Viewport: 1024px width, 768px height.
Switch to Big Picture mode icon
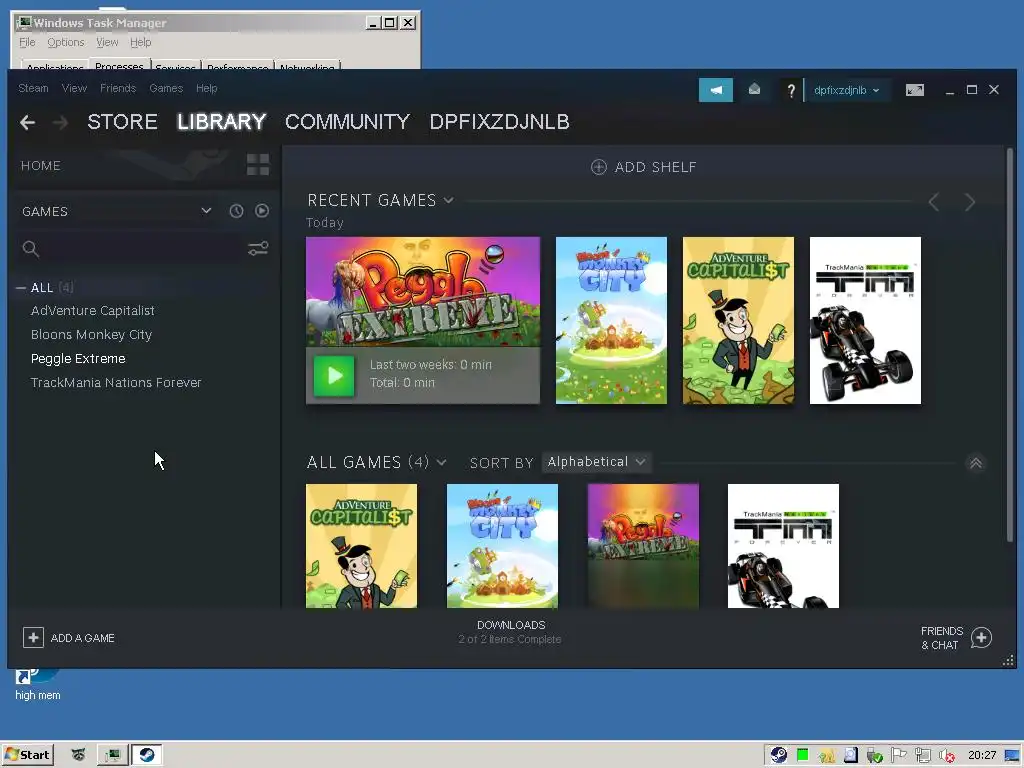915,90
